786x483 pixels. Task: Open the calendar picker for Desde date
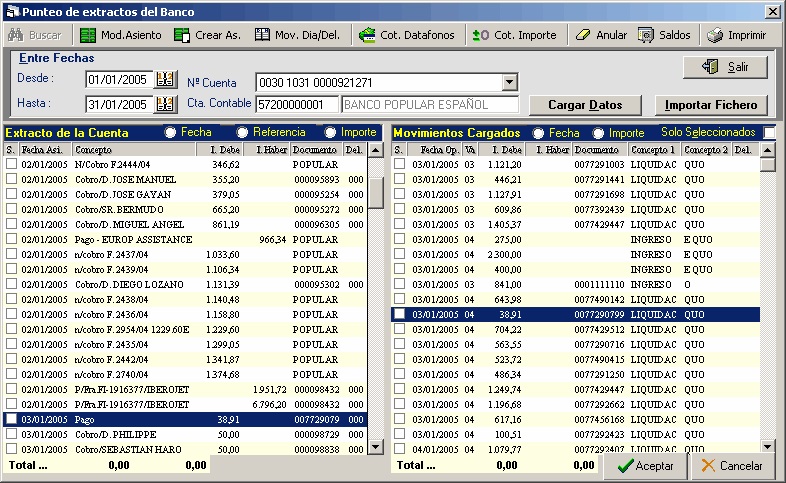[165, 79]
